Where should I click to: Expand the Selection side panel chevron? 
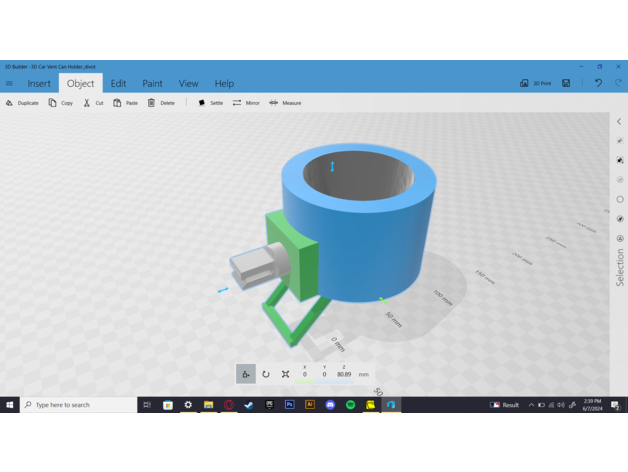pos(619,122)
